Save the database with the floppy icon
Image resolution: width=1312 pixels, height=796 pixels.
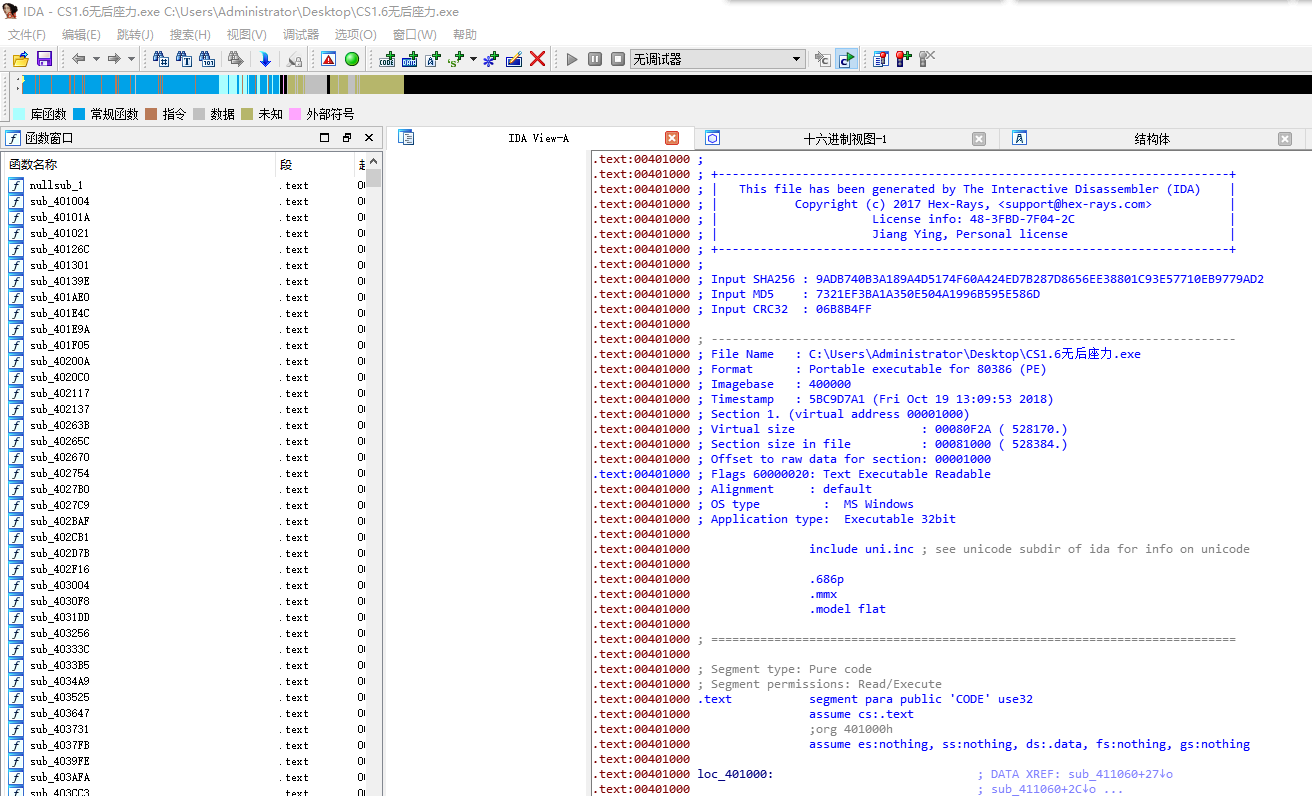(44, 59)
